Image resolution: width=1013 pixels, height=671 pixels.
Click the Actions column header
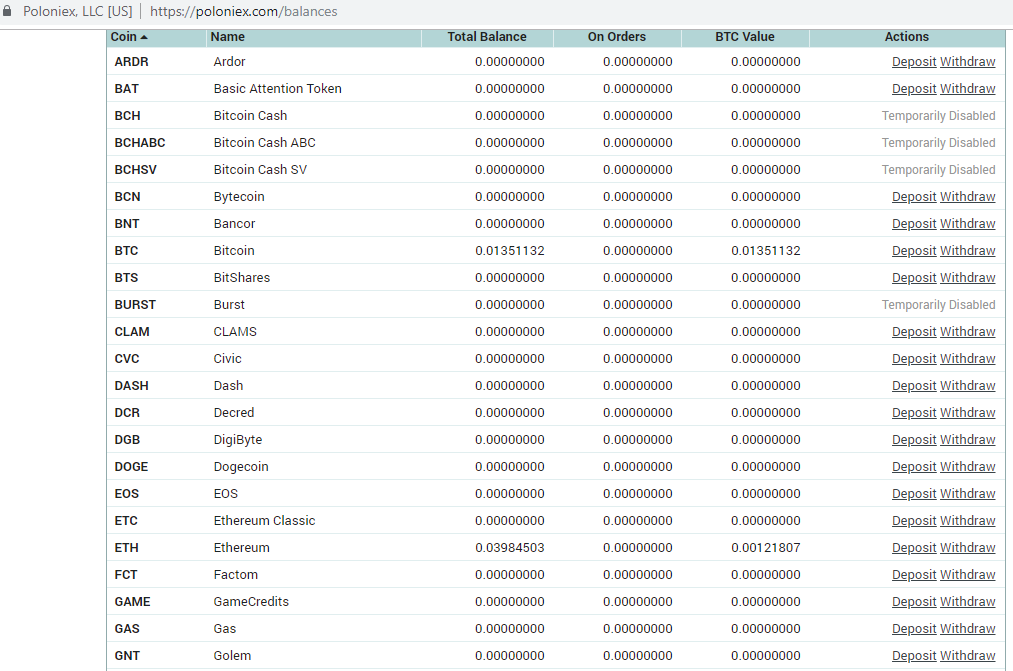(x=906, y=37)
